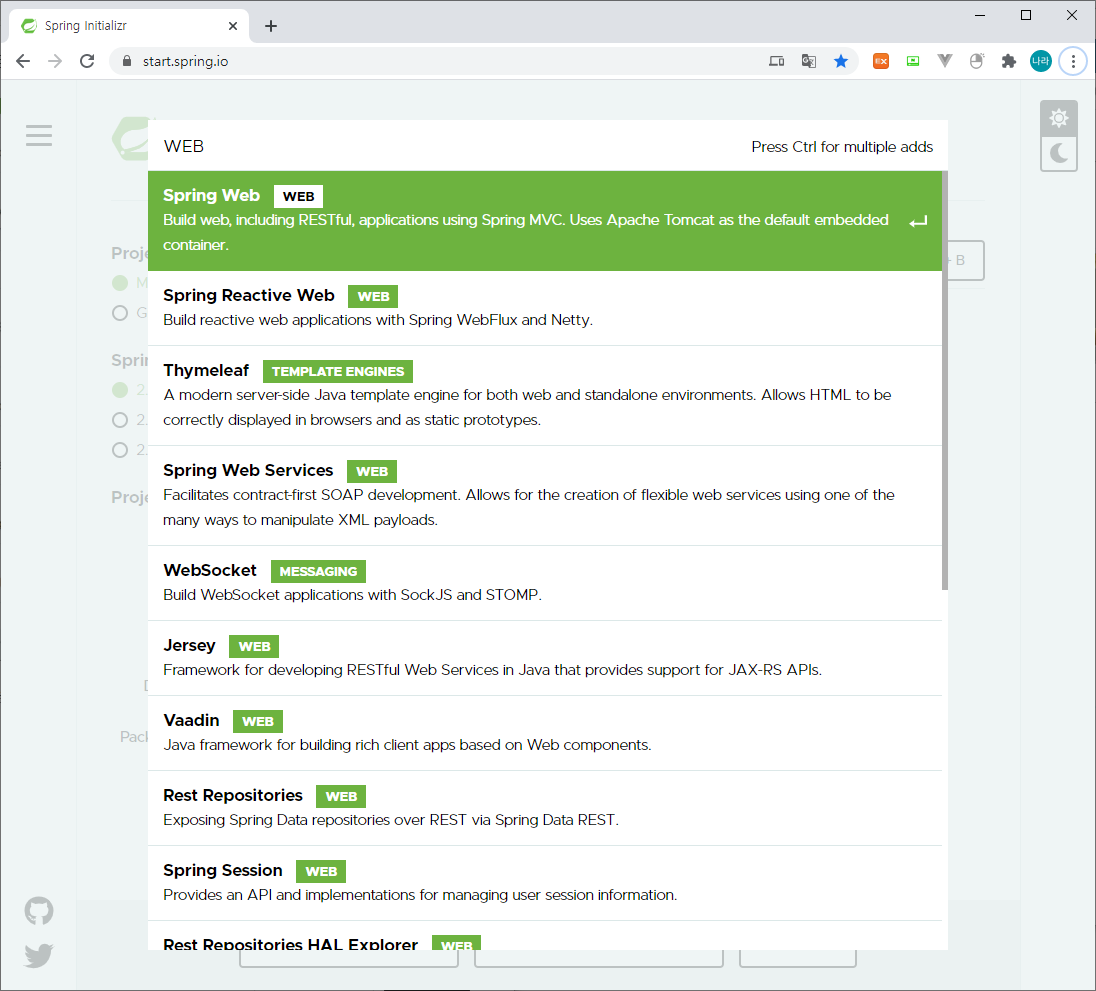Image resolution: width=1096 pixels, height=991 pixels.
Task: Switch to dark theme moon icon
Action: pyautogui.click(x=1059, y=153)
